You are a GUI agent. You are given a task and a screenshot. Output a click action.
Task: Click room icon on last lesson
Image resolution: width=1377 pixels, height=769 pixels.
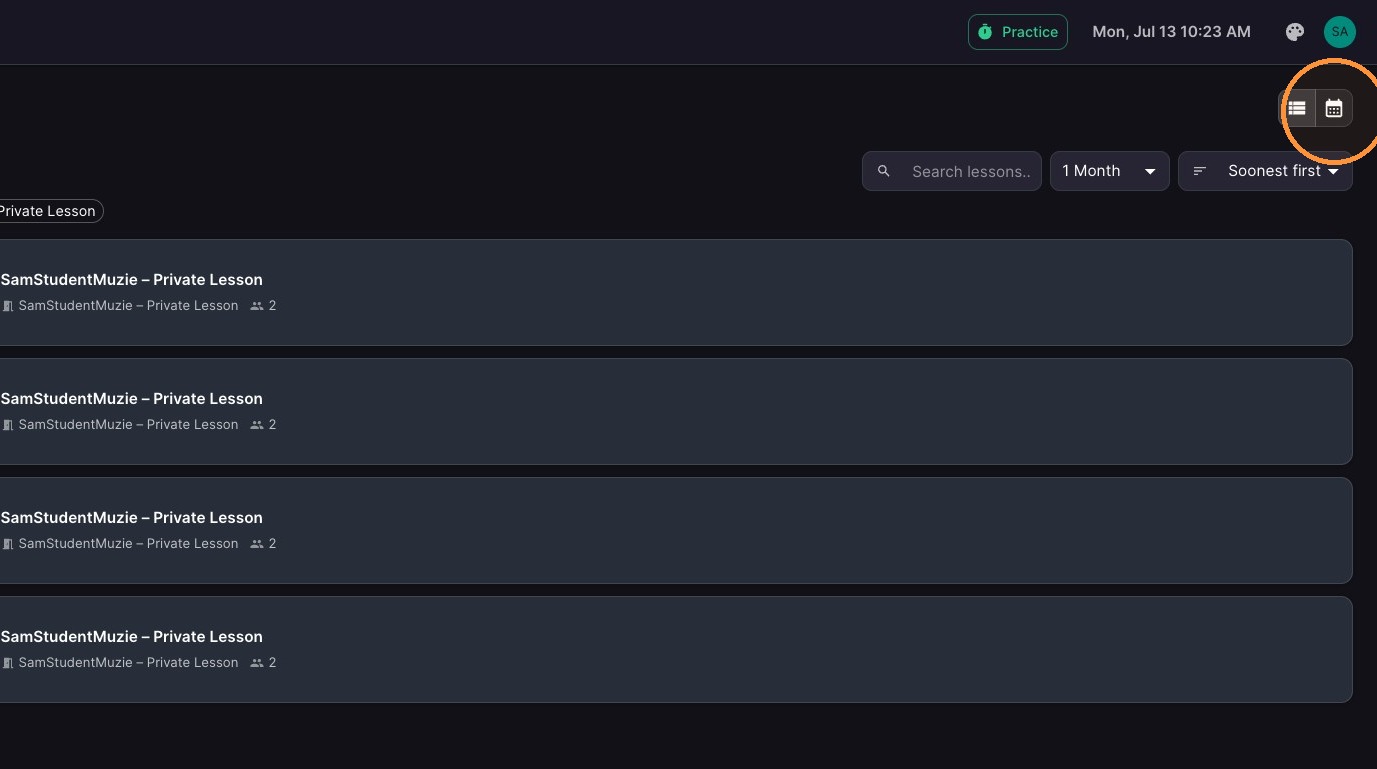(x=8, y=663)
